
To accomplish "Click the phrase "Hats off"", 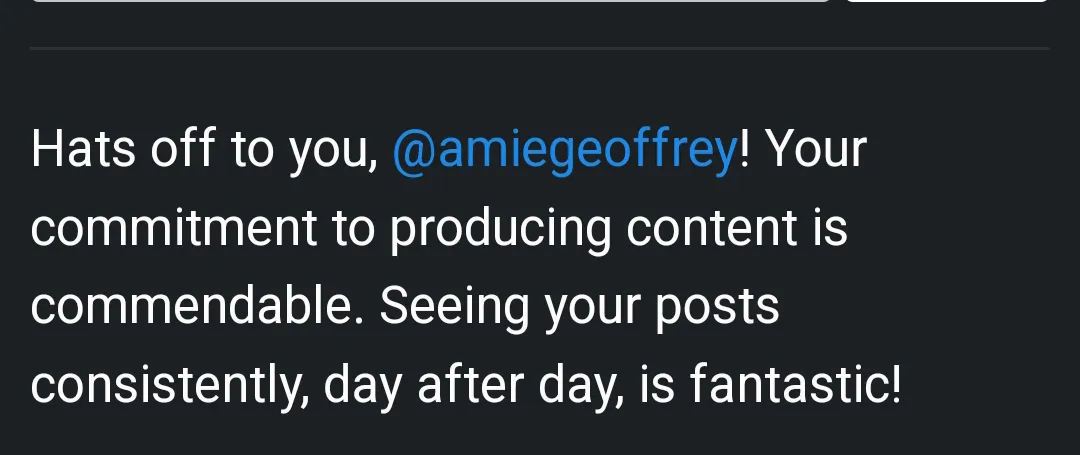I will (x=123, y=149).
